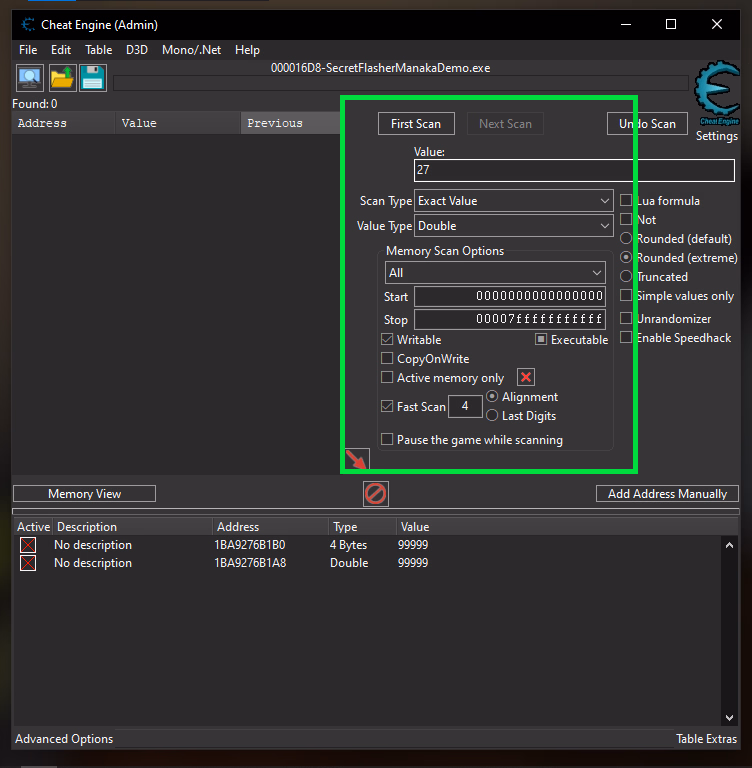Select the Alignment radio button
This screenshot has width=752, height=768.
tap(492, 396)
